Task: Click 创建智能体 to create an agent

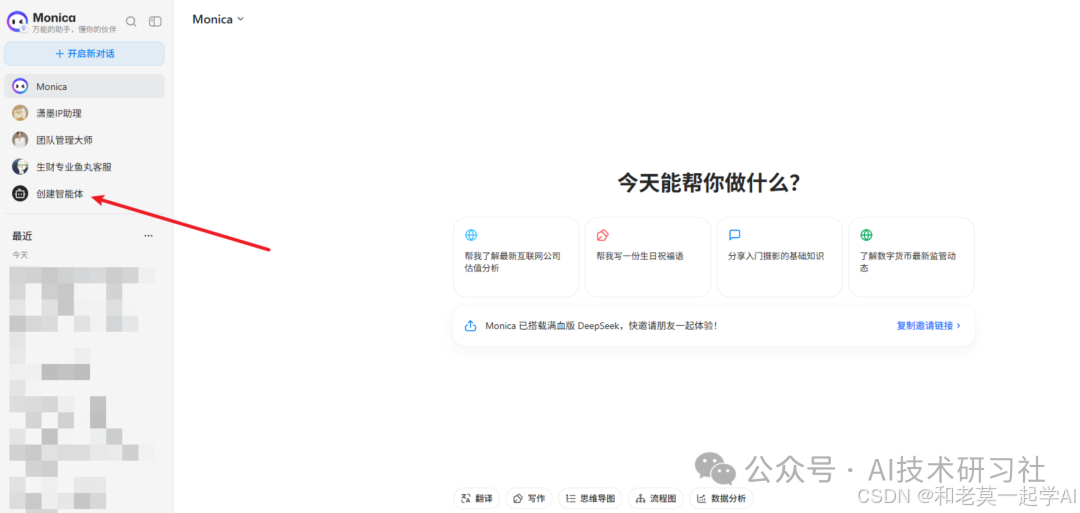Action: tap(84, 194)
